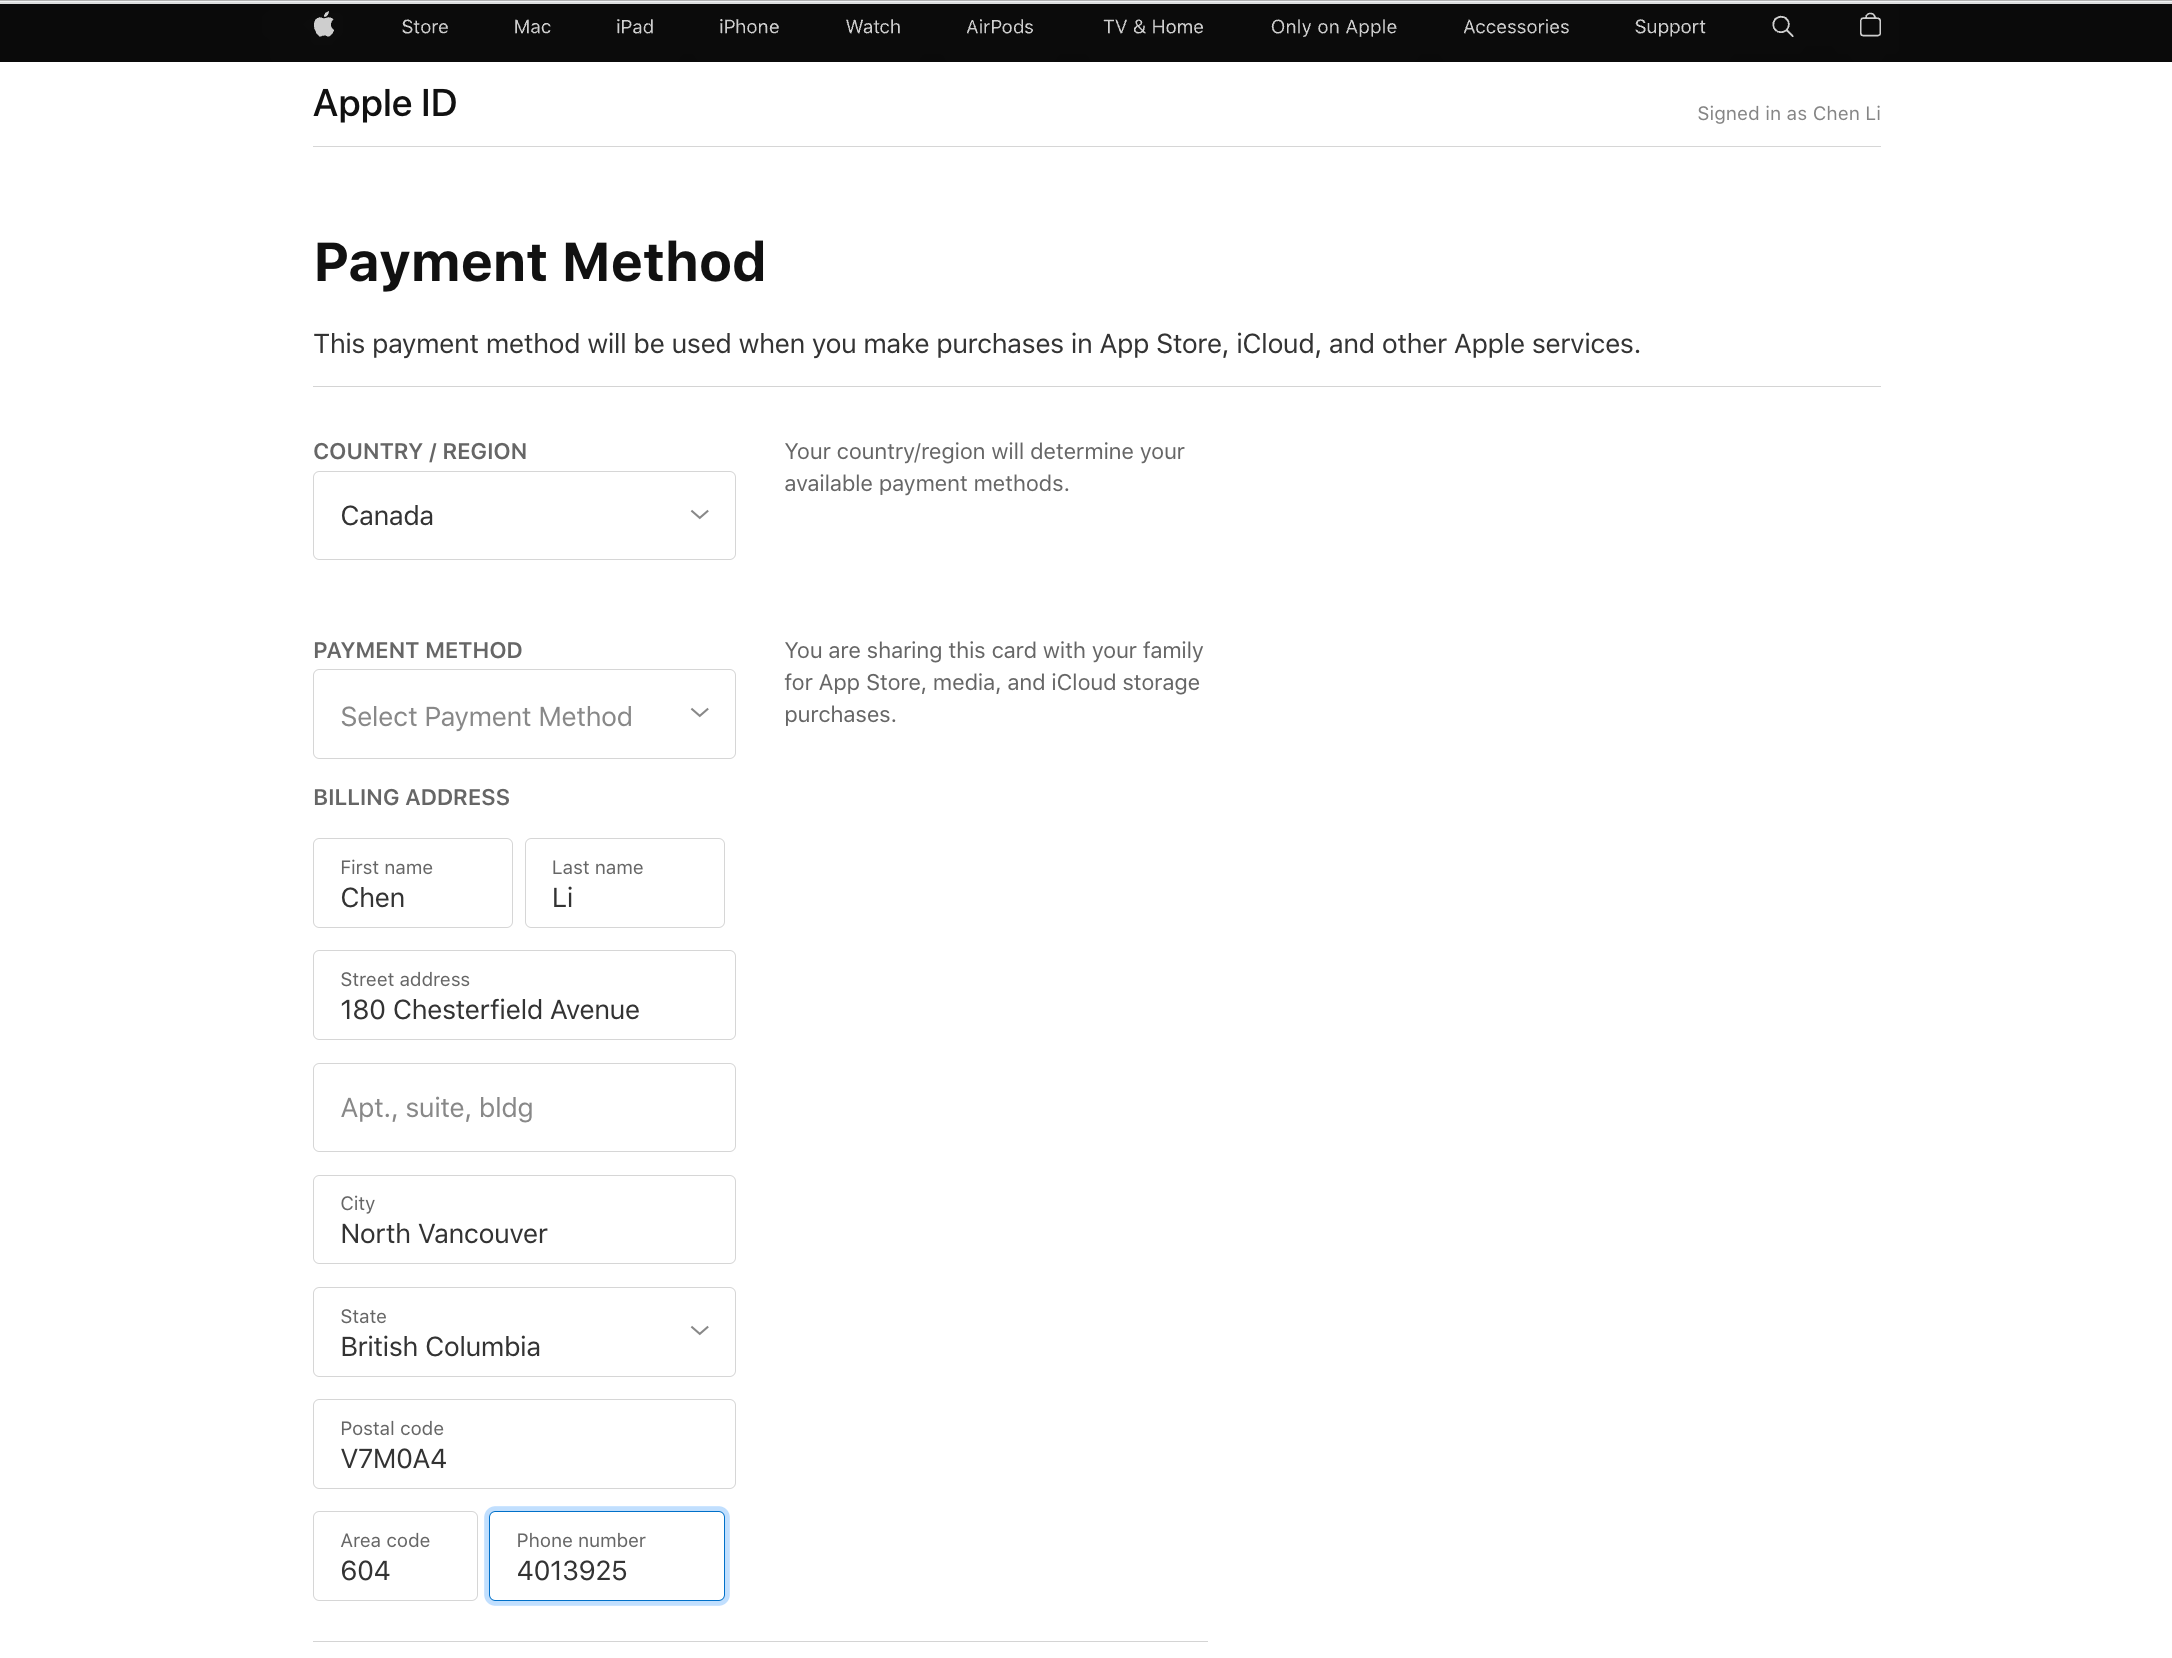Click the Apple logo icon
The image size is (2172, 1658).
324,26
